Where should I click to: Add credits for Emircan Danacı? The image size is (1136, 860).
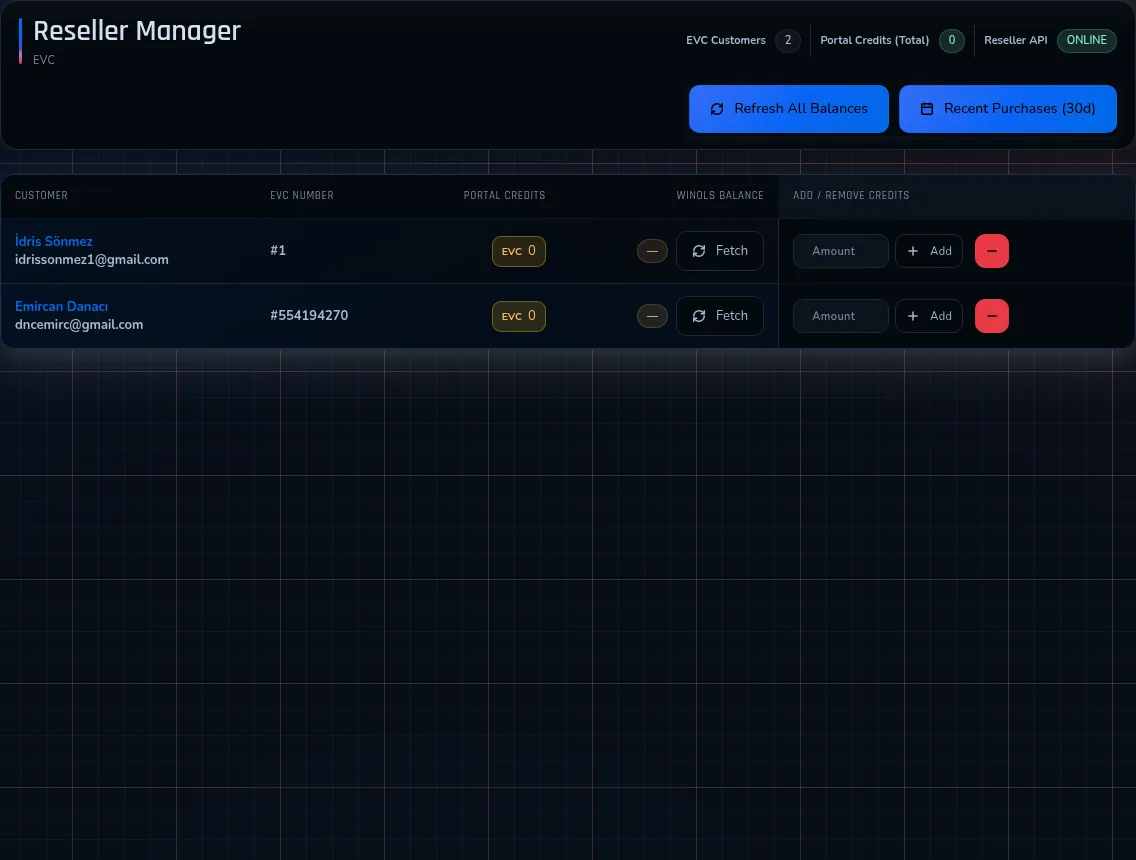[929, 316]
